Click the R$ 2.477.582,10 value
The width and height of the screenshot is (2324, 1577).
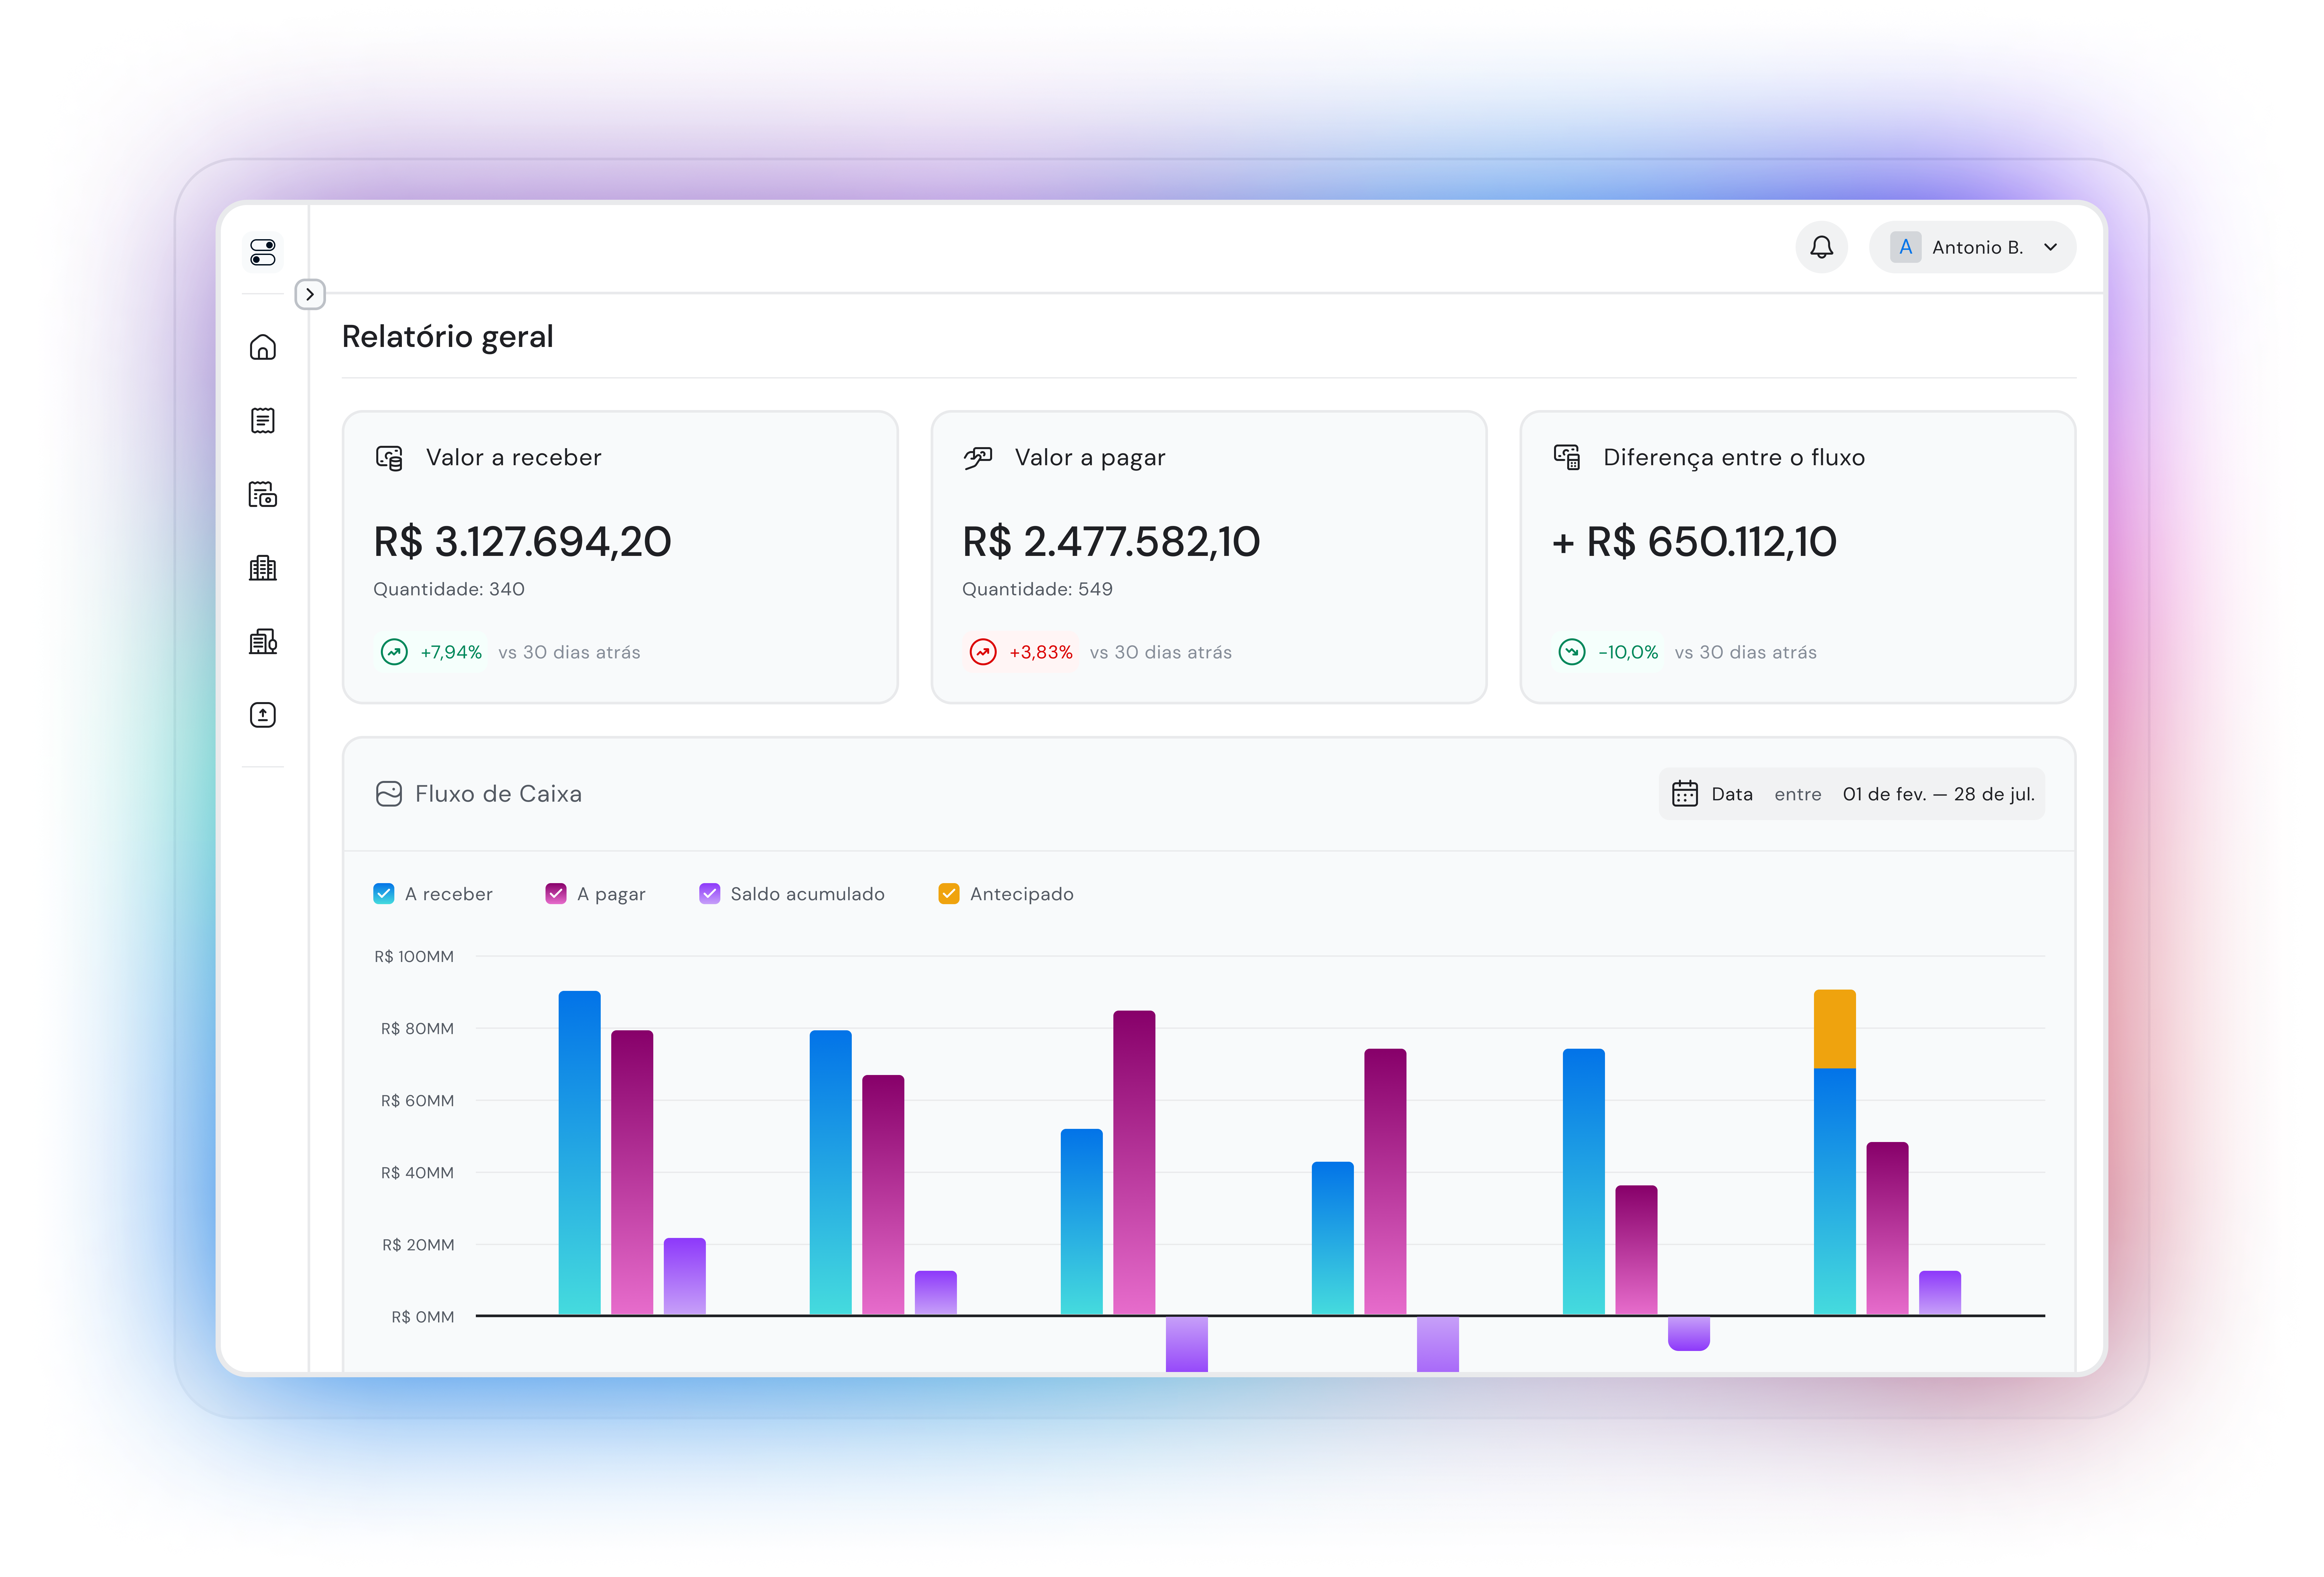click(x=1111, y=542)
